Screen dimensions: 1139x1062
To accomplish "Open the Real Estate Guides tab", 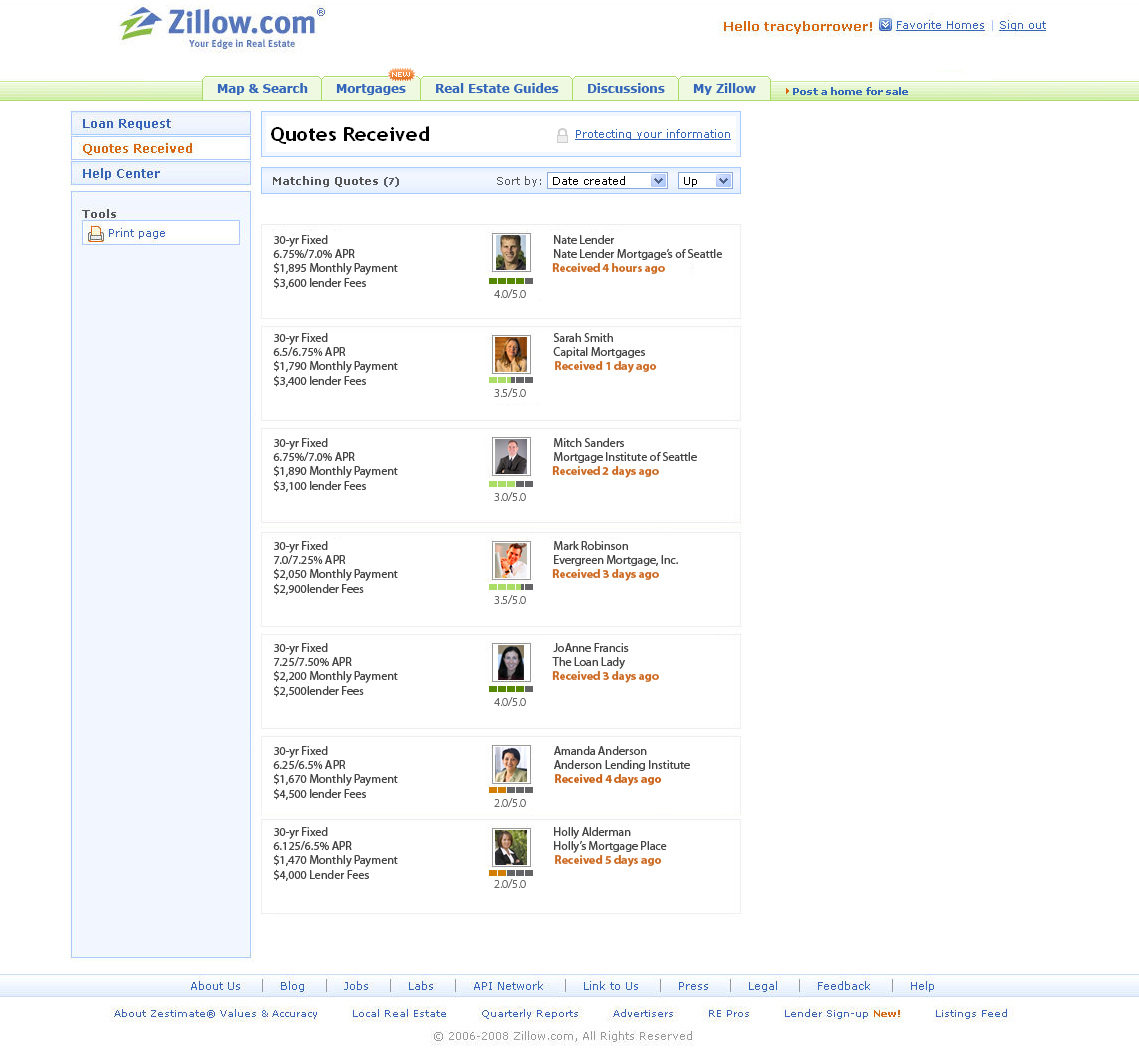I will click(x=496, y=89).
